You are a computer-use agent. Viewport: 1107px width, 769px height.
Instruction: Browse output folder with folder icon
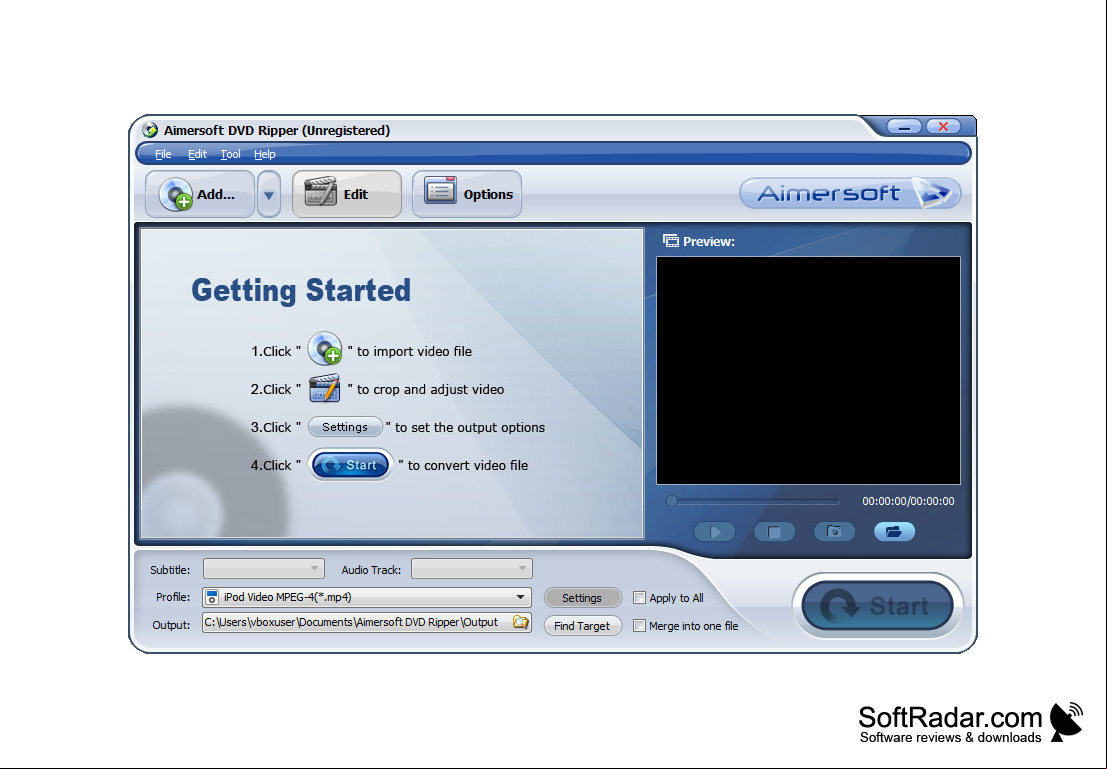521,622
